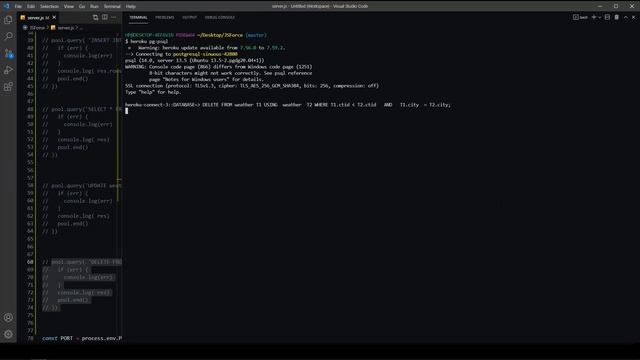Click the server.js breadcrumb item
This screenshot has height=360, width=640.
[x=66, y=28]
